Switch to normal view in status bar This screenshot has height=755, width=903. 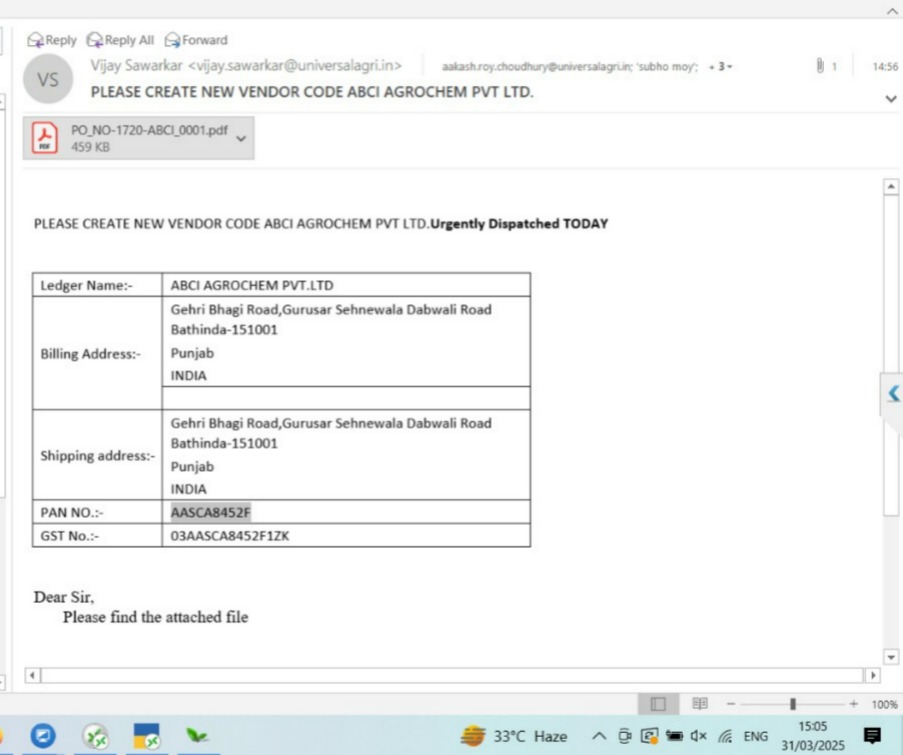coord(658,704)
